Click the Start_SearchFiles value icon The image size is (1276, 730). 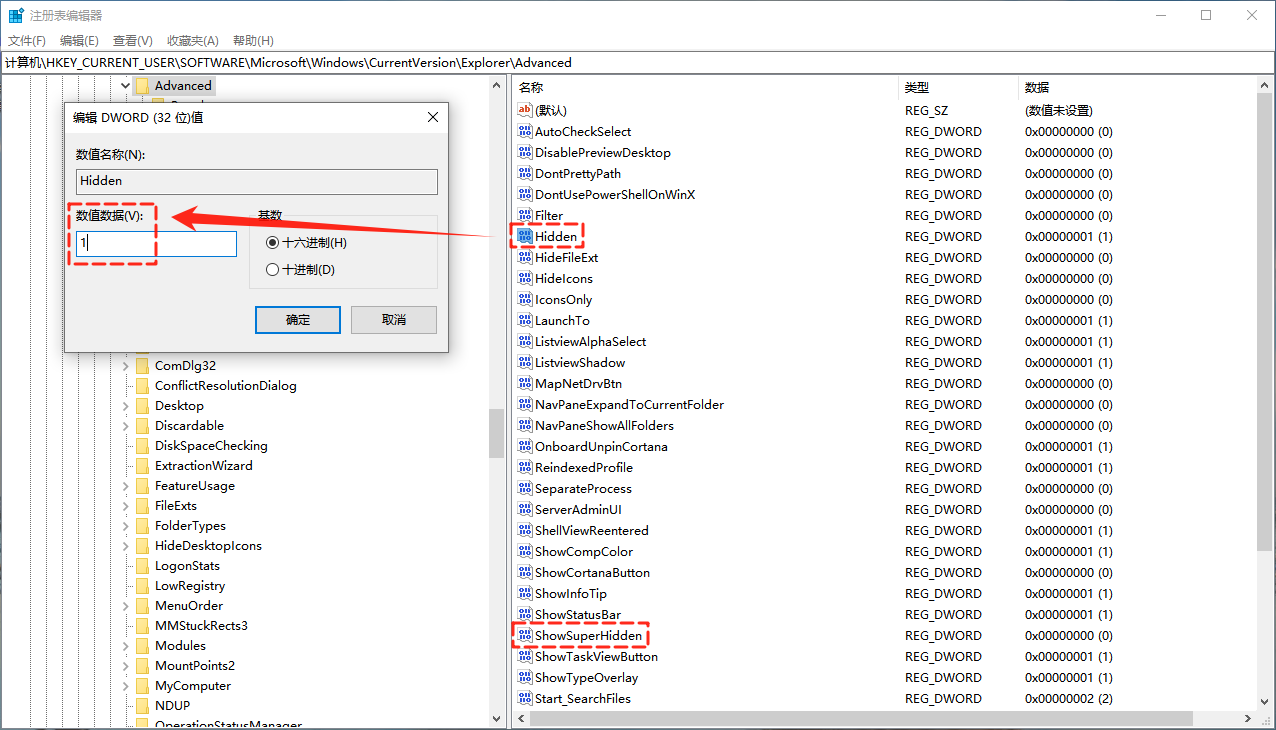click(525, 698)
